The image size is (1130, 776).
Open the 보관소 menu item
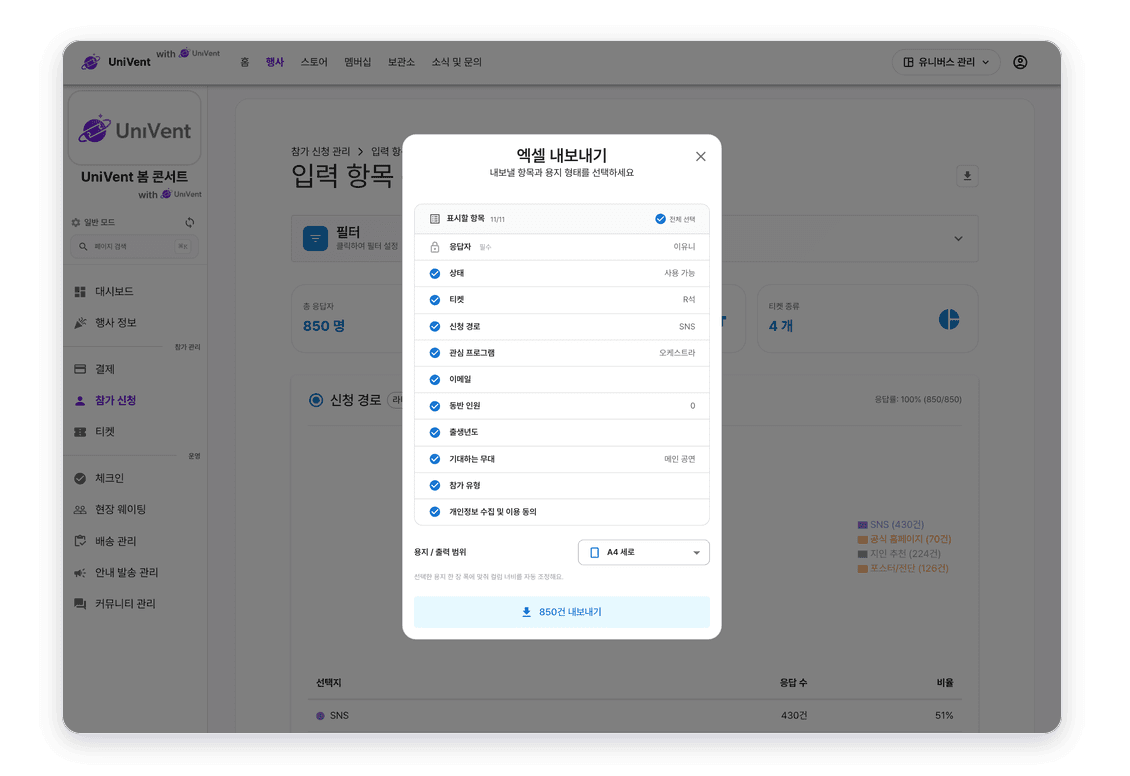pos(401,62)
